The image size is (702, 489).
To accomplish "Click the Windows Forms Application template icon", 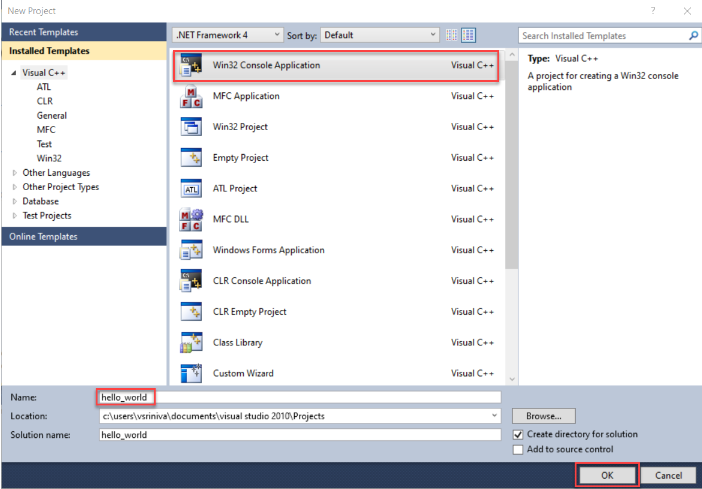I will click(191, 250).
